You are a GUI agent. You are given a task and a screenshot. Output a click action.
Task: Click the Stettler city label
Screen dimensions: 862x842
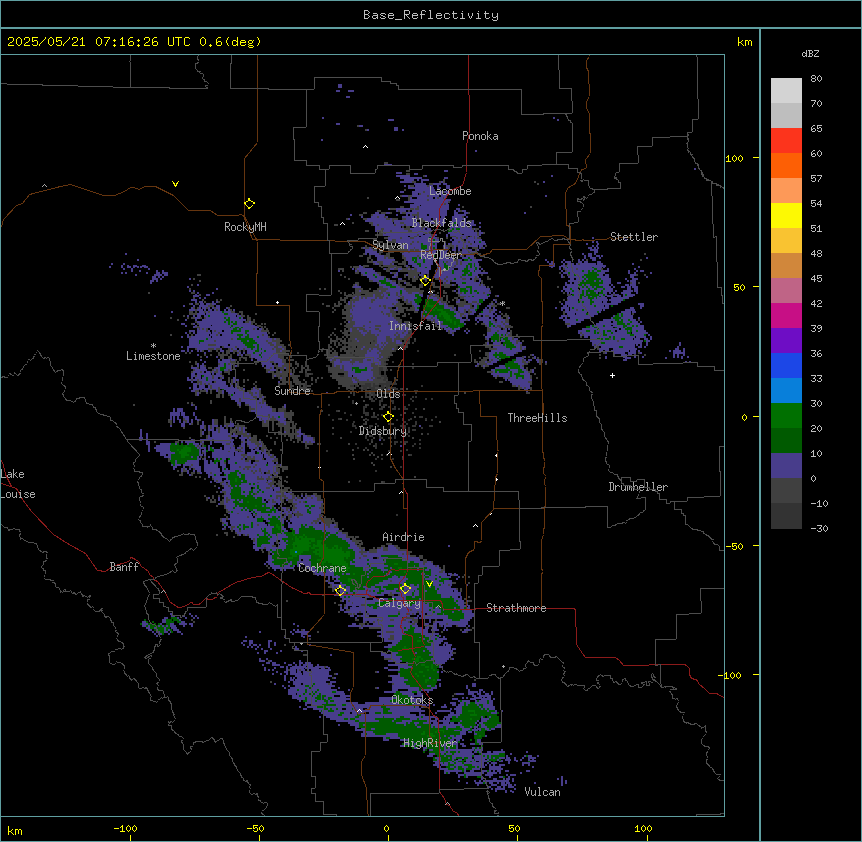634,237
